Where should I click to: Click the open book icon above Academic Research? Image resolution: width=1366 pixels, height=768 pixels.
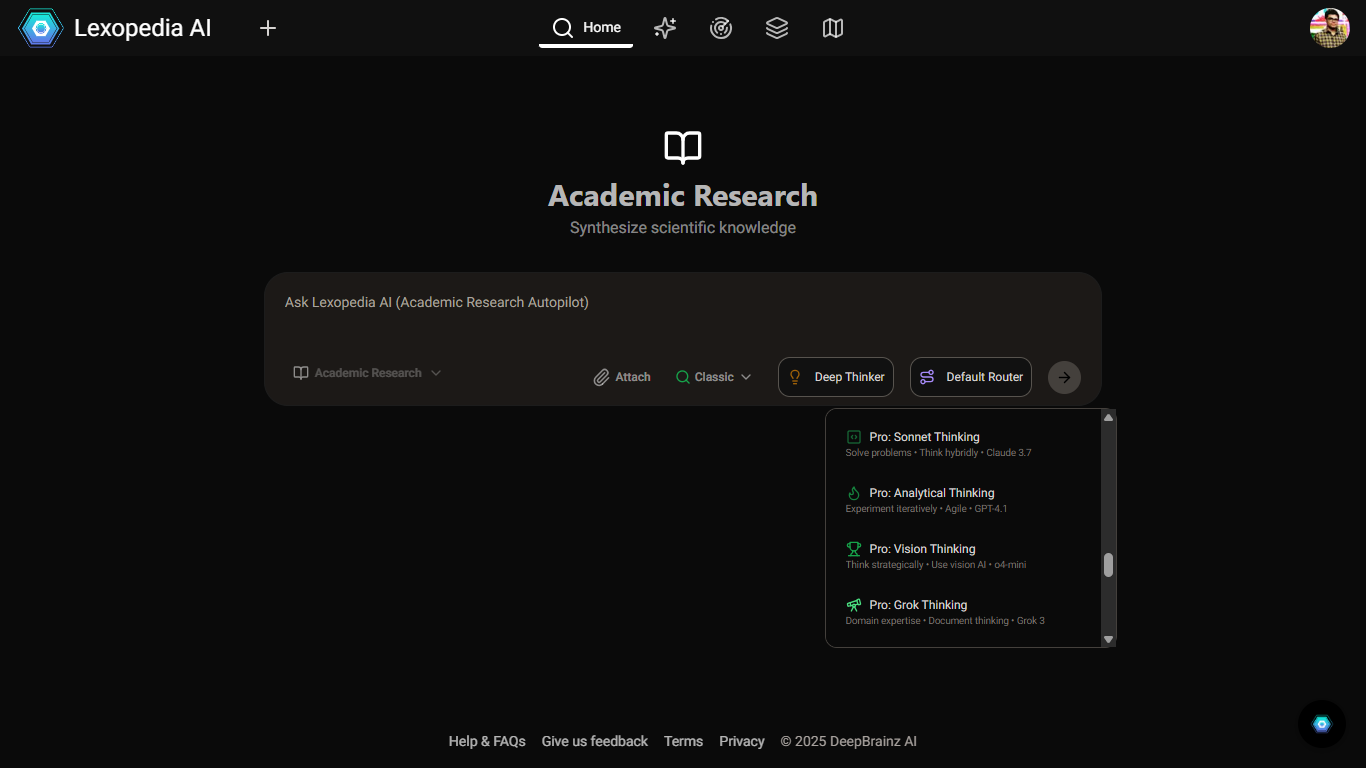coord(683,147)
